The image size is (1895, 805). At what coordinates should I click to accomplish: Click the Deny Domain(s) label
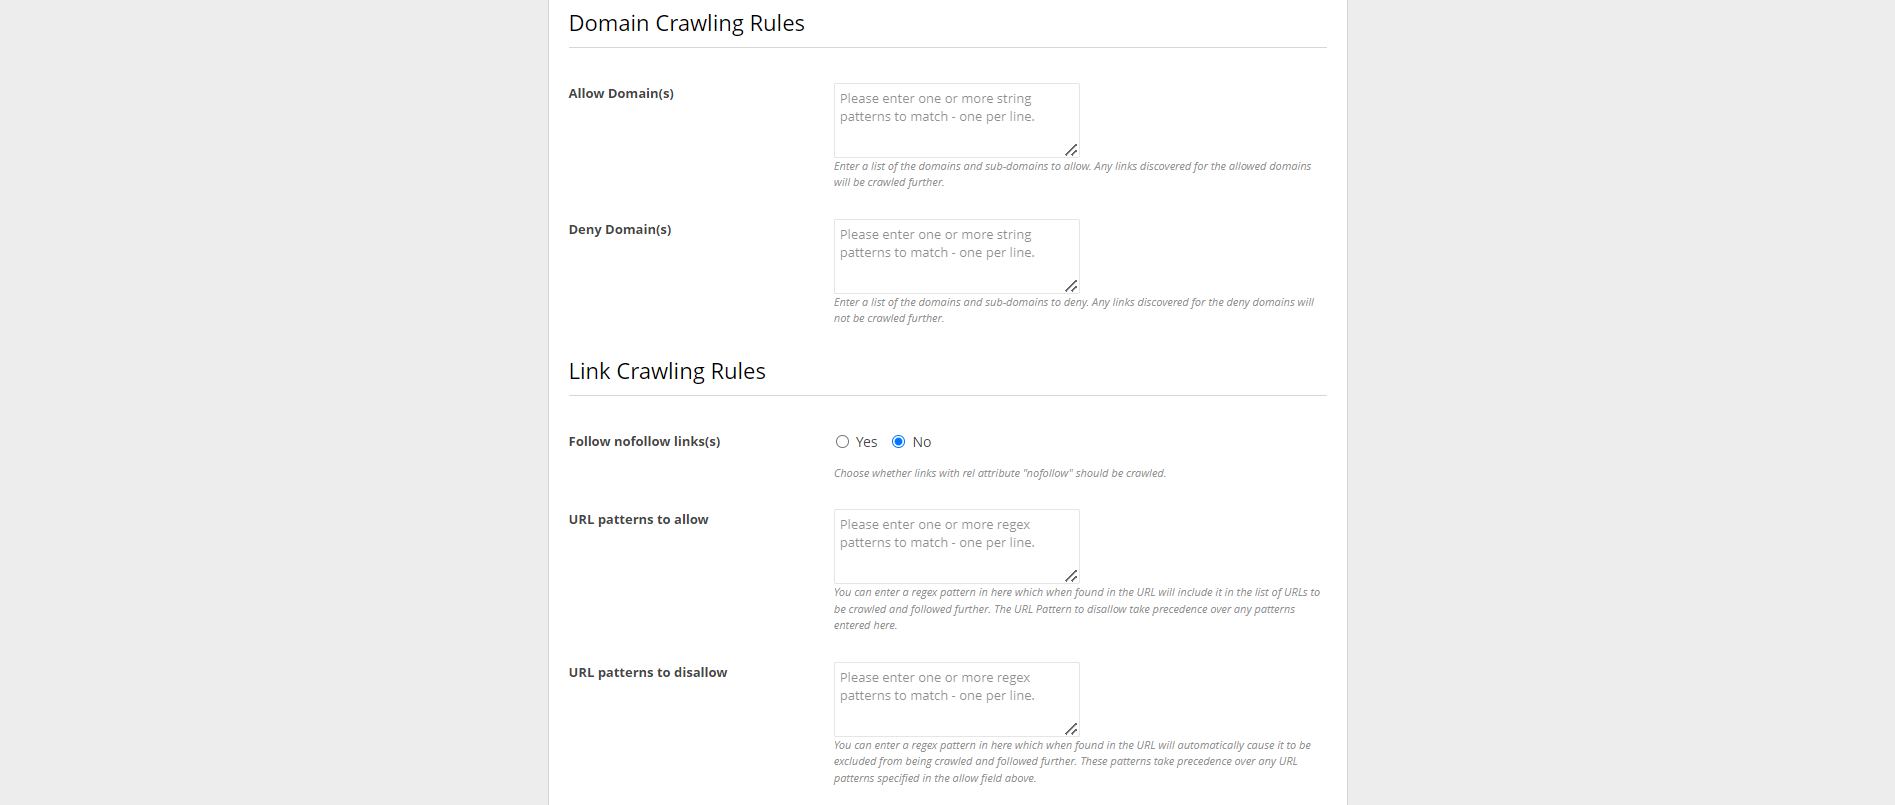coord(620,230)
